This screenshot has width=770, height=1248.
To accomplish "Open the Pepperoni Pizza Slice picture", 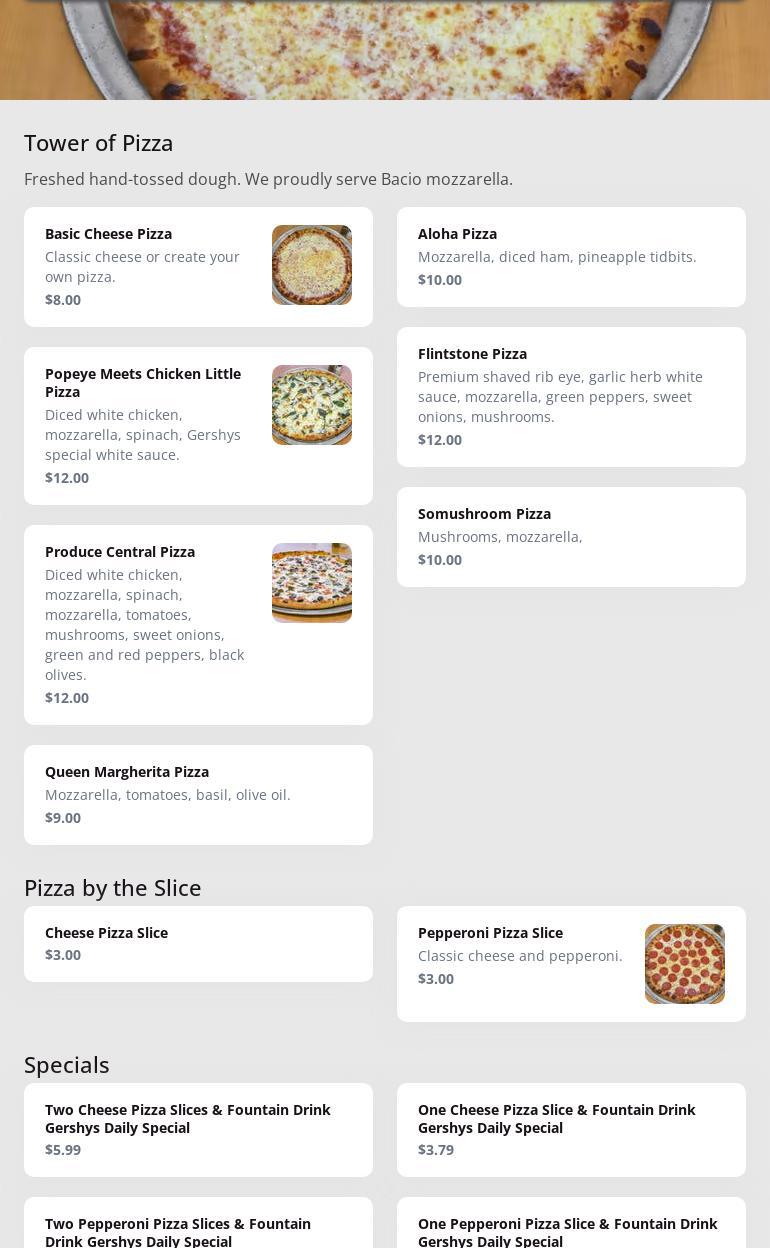I will pyautogui.click(x=685, y=964).
